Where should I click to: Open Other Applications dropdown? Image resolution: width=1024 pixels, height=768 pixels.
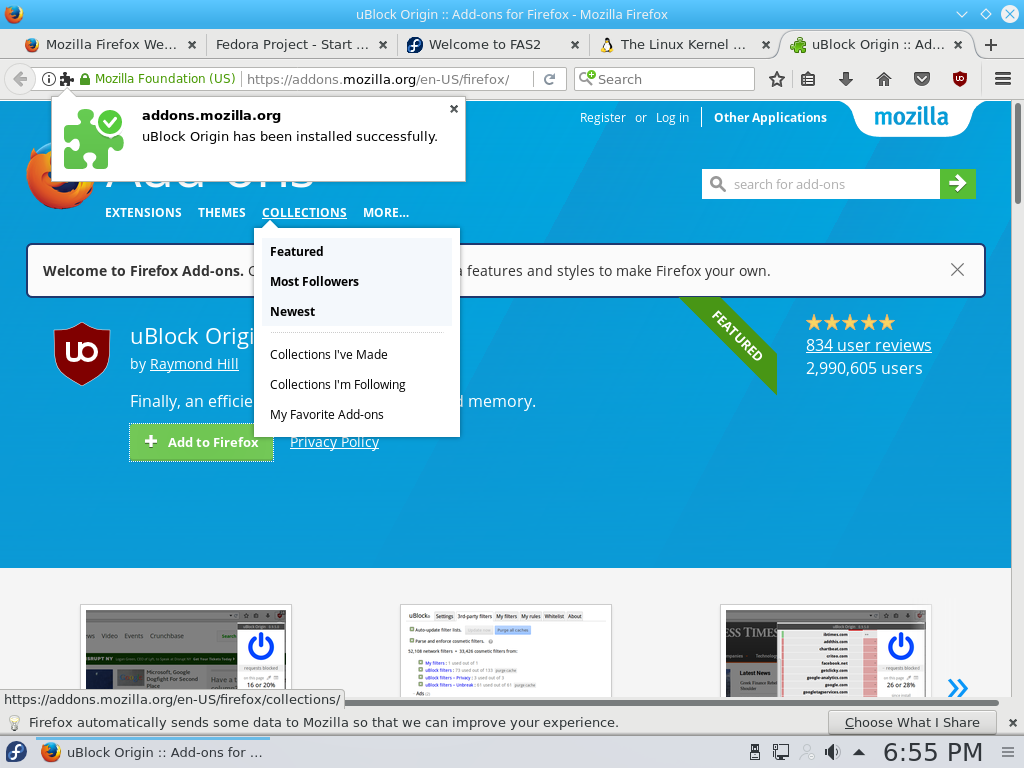770,118
